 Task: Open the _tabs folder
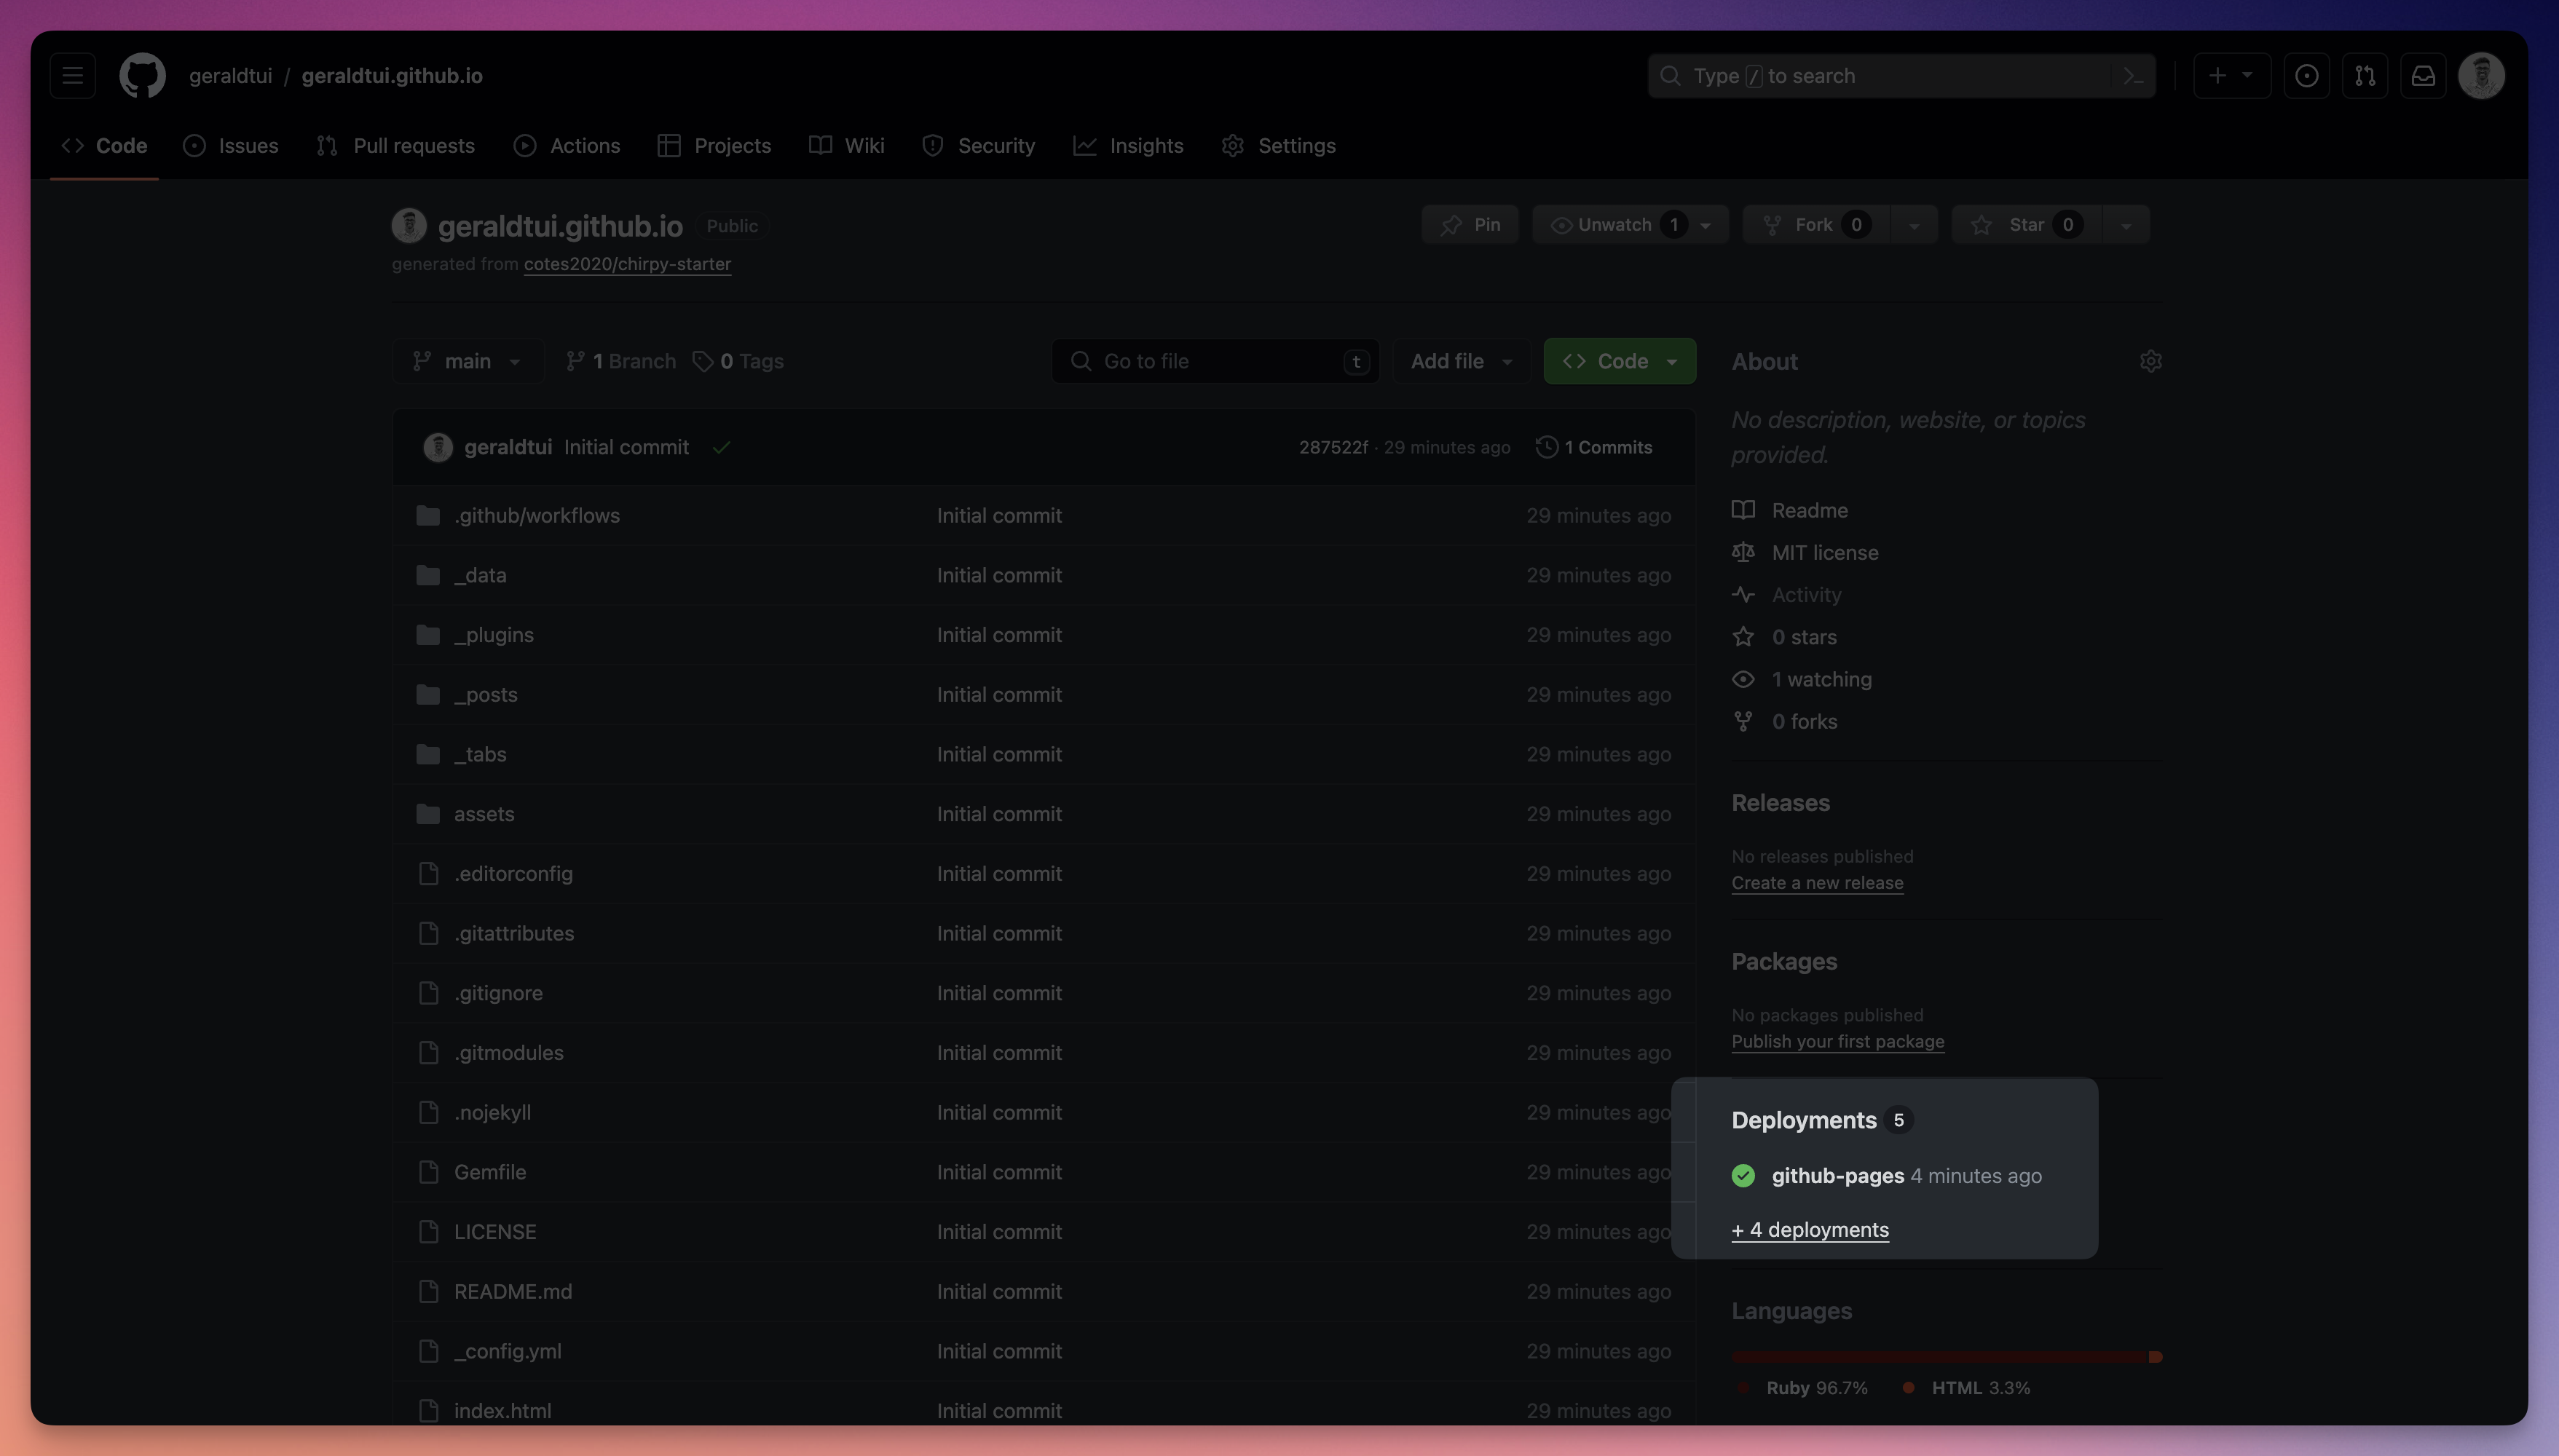480,755
